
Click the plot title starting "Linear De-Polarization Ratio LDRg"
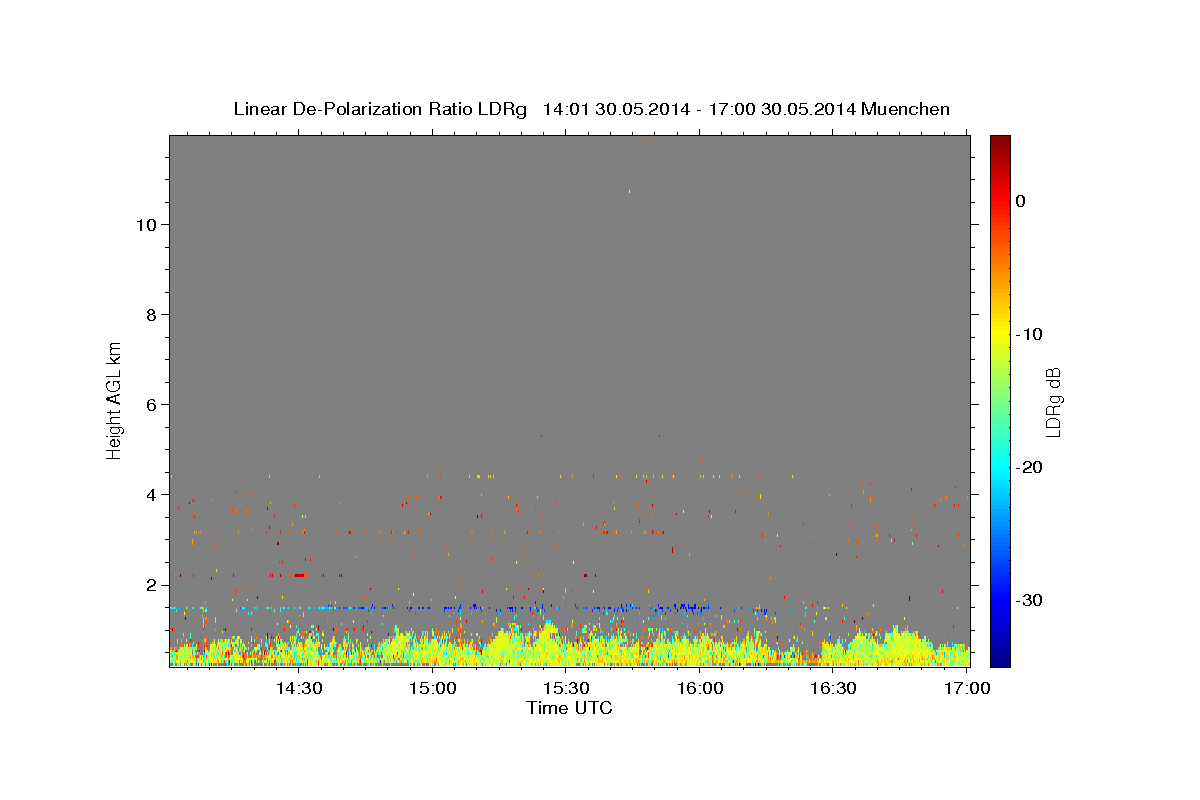tap(591, 109)
